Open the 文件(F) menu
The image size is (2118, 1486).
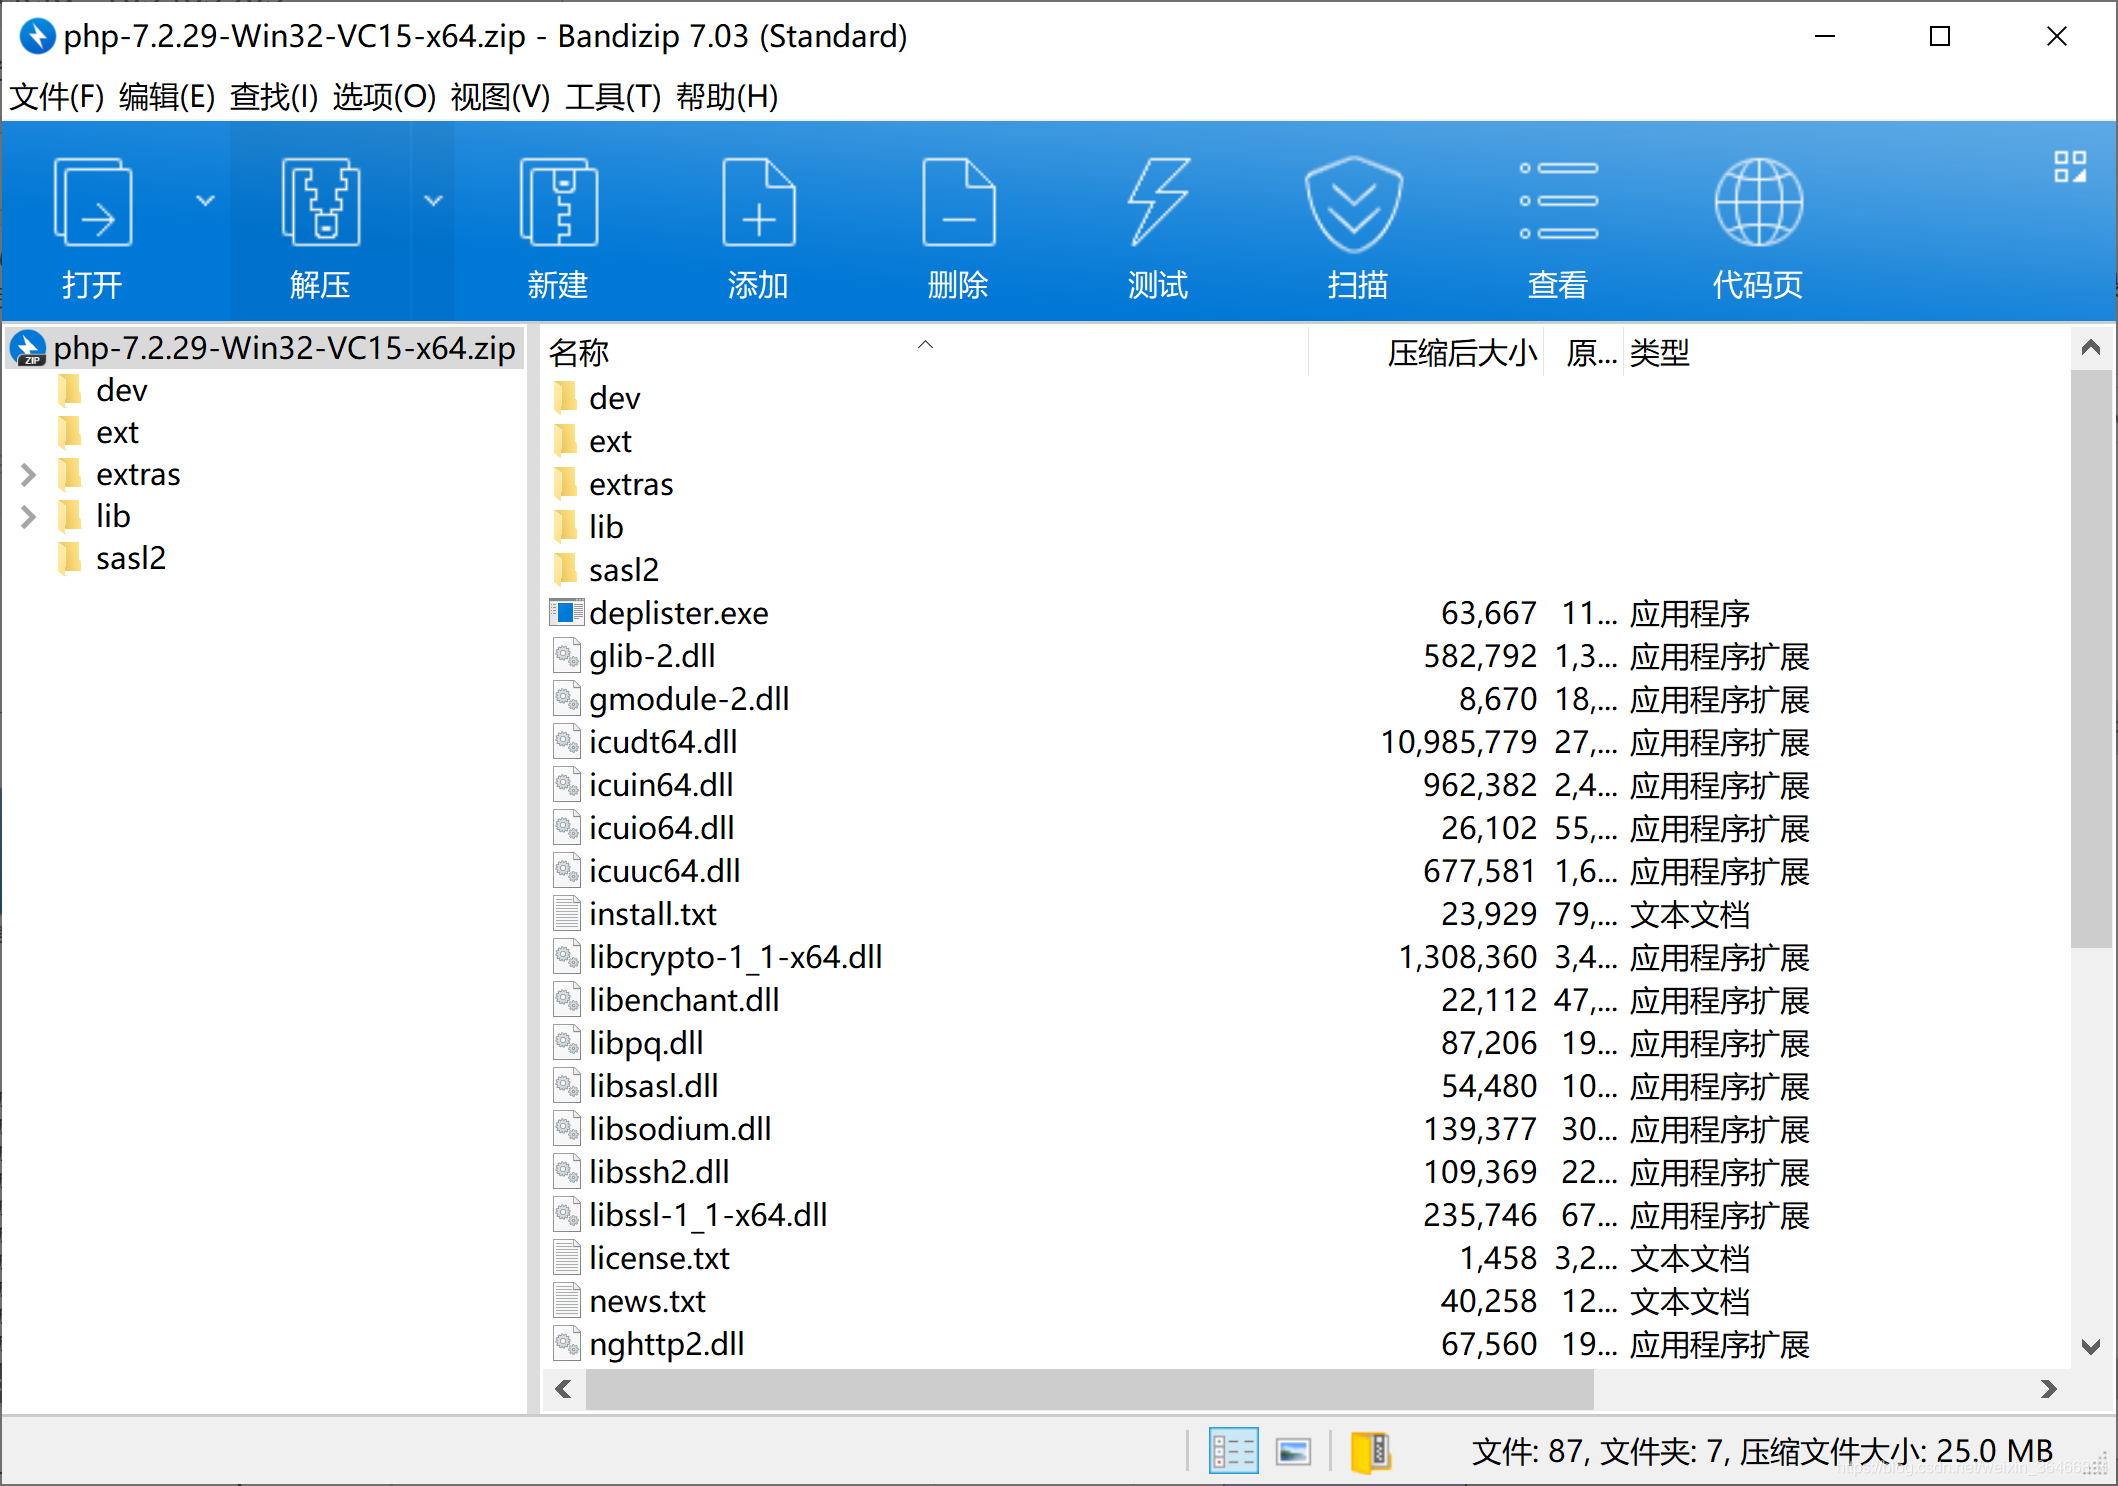(57, 96)
